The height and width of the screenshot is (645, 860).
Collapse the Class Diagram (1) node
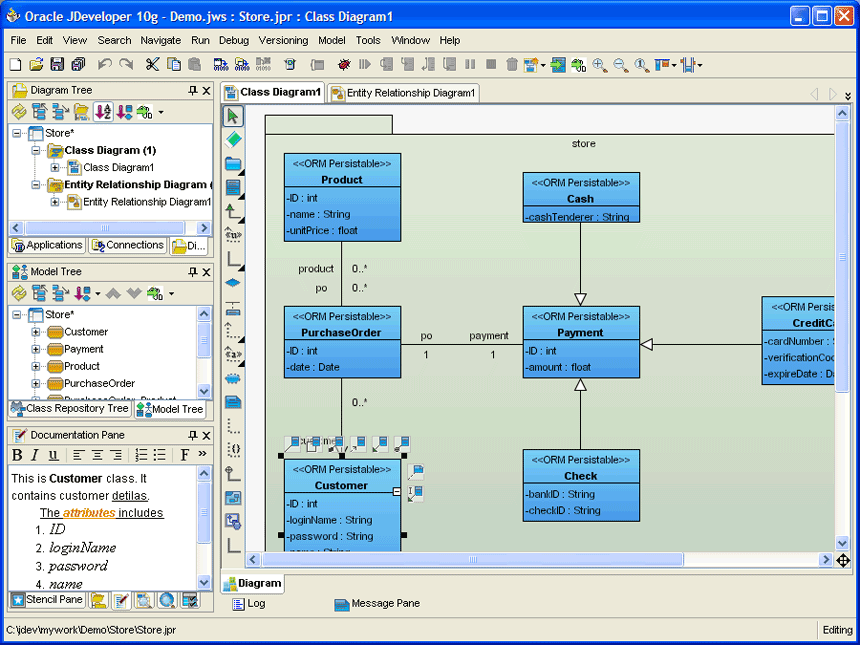(x=36, y=150)
